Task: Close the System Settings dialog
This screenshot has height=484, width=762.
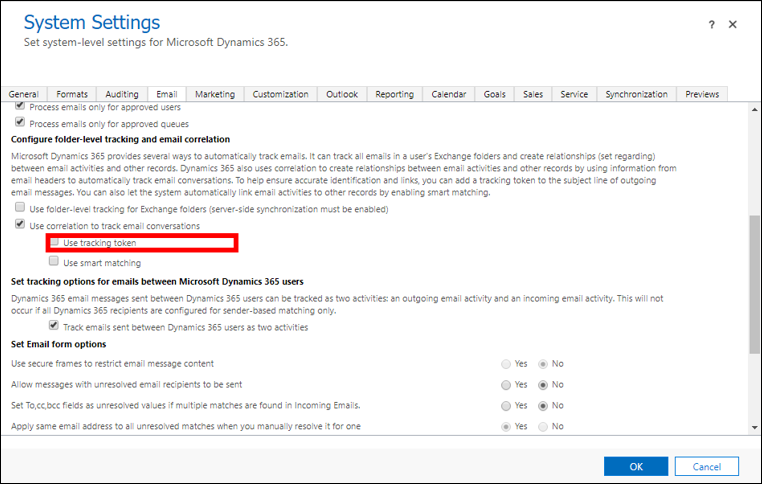Action: (x=732, y=24)
